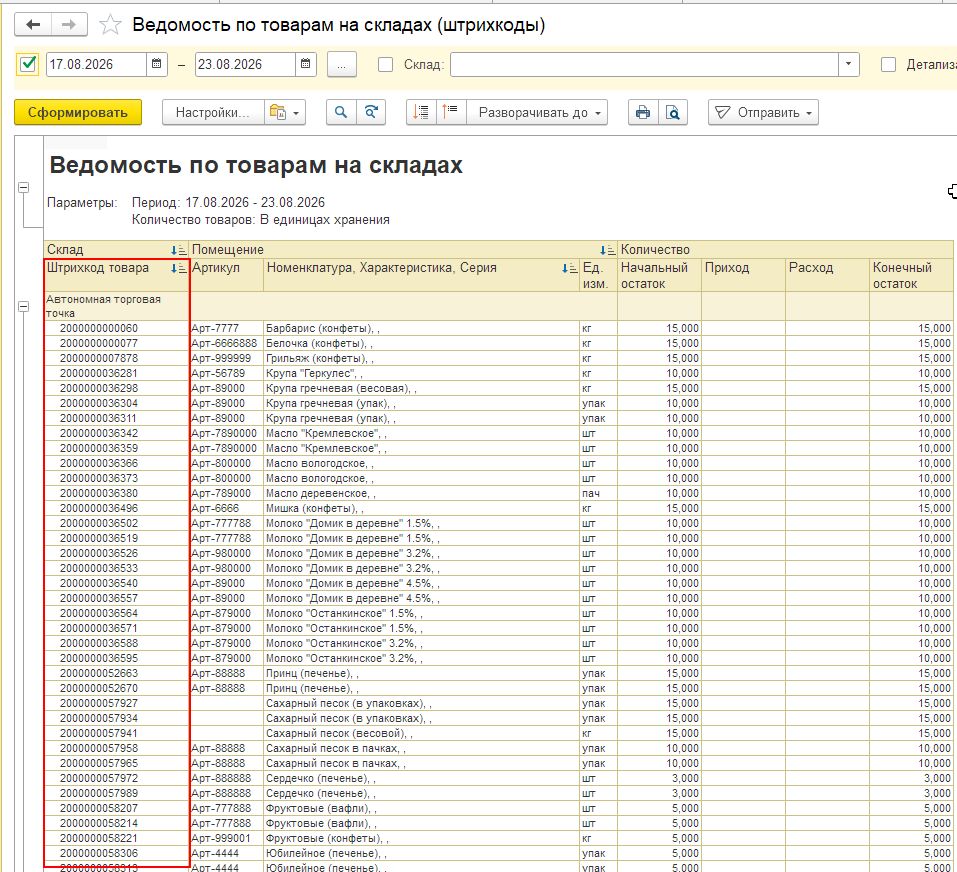Open report variants dropdown icon
Image resolution: width=957 pixels, height=872 pixels.
click(284, 112)
